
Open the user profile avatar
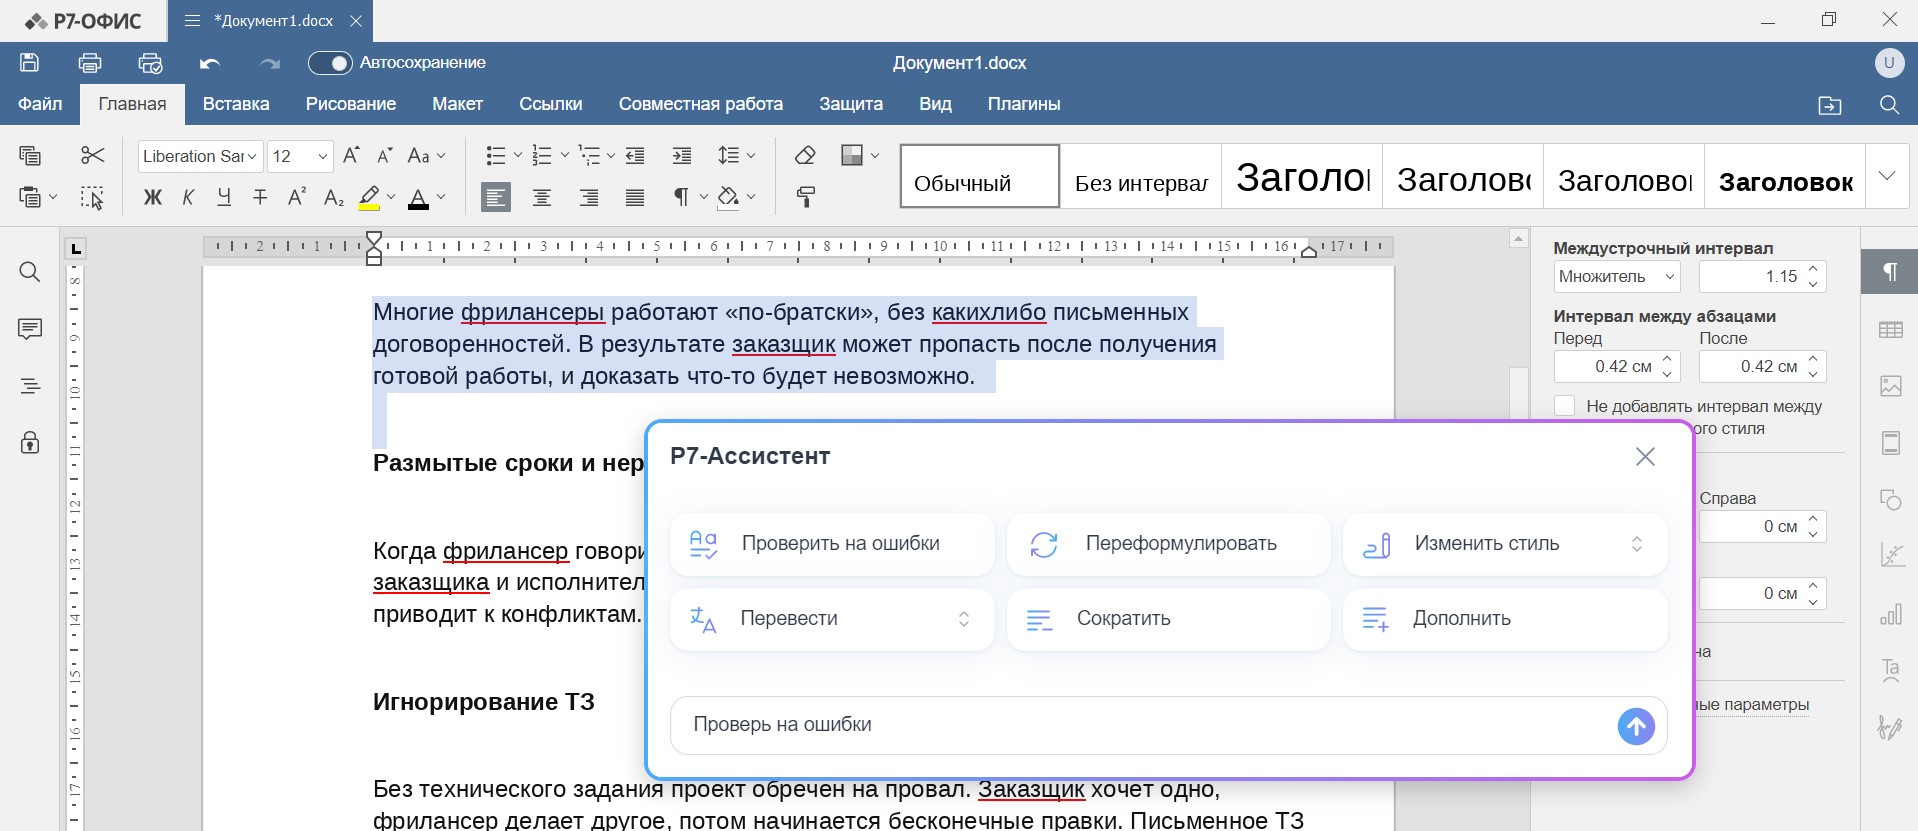[1889, 62]
